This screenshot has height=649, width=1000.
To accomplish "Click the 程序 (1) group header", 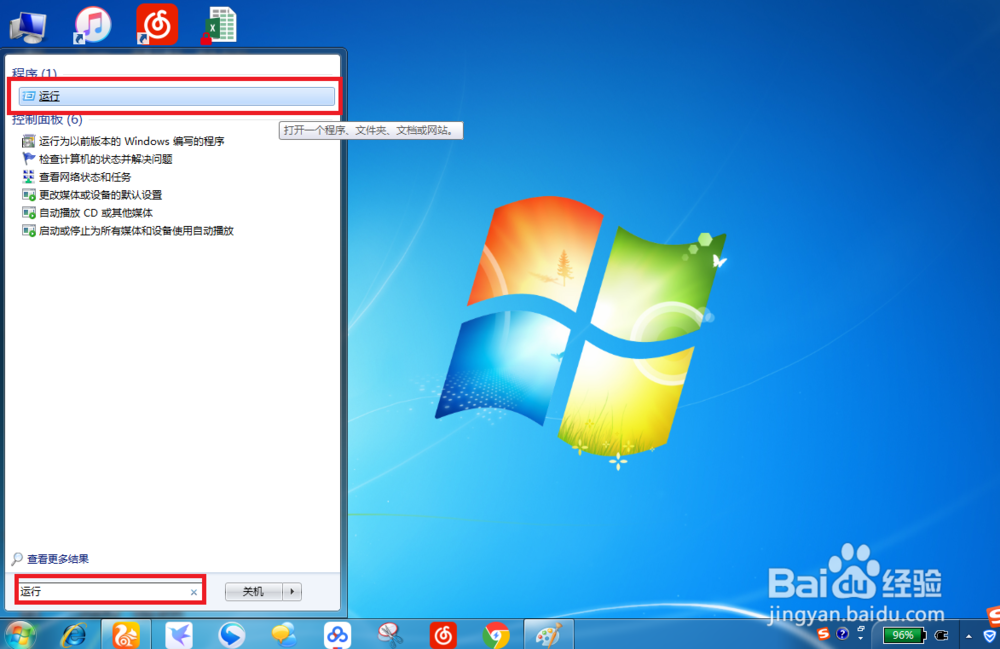I will [34, 73].
